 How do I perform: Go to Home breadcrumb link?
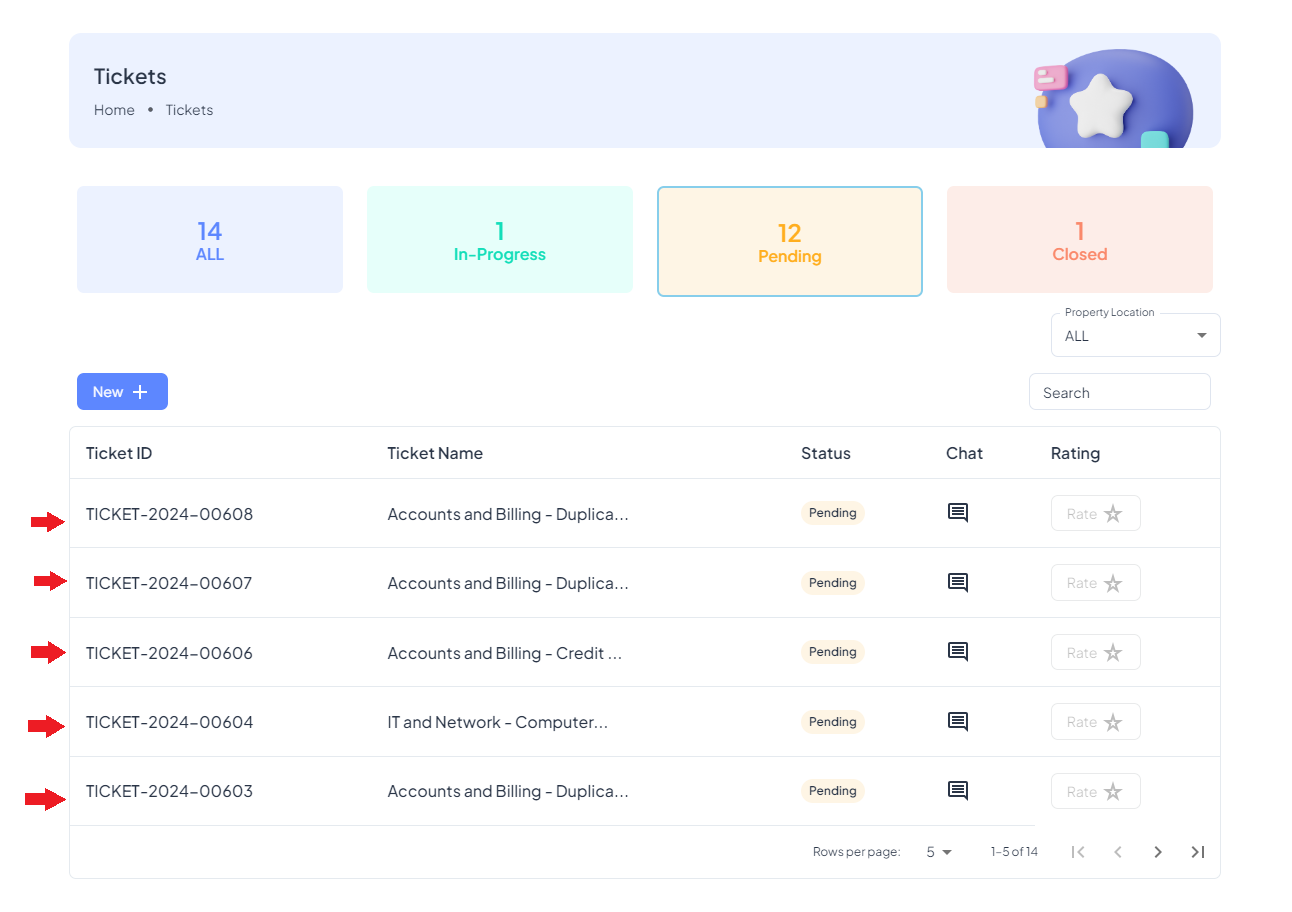[114, 110]
